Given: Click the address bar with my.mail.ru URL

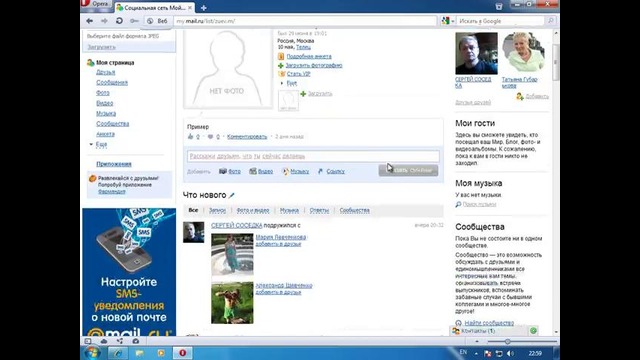Looking at the screenshot, I should click(x=305, y=21).
